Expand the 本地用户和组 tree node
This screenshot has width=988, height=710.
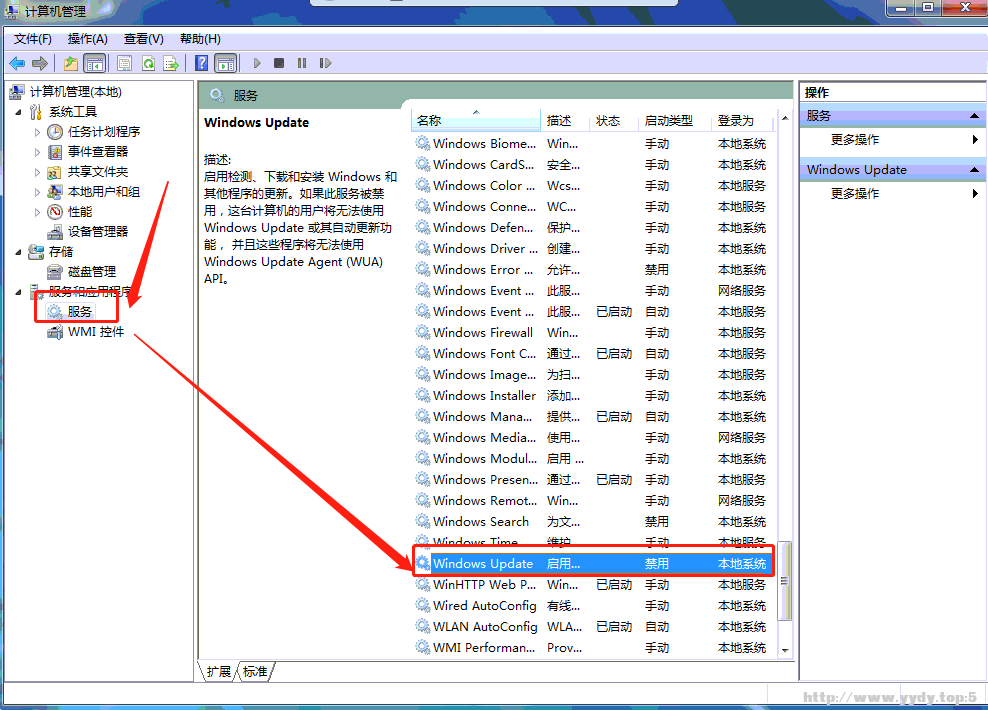click(x=37, y=192)
